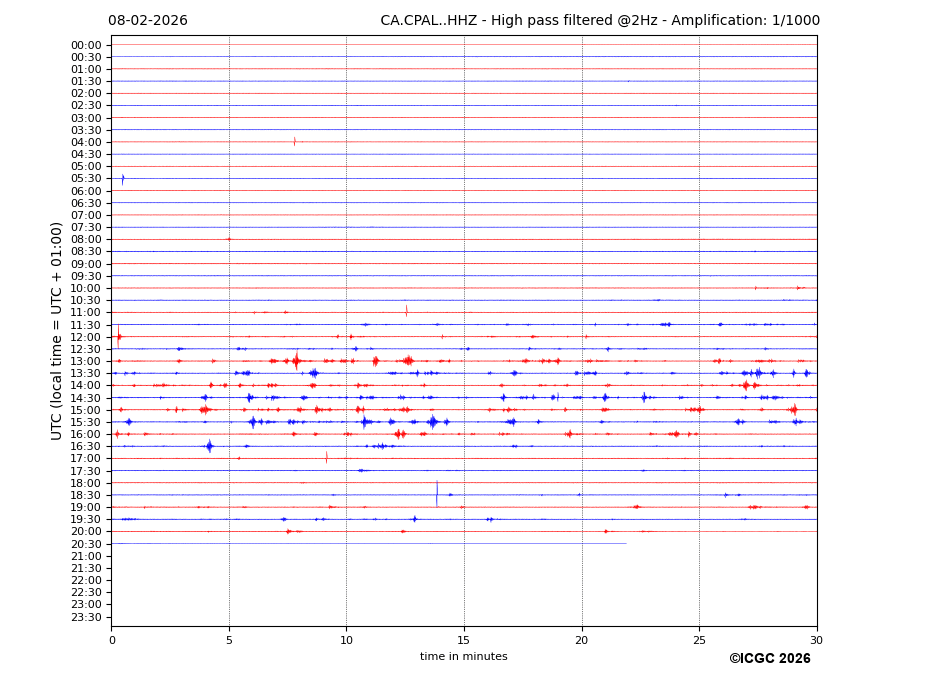Viewport: 927px width, 696px height.
Task: Select the 'time in minutes' axis label
Action: [463, 657]
